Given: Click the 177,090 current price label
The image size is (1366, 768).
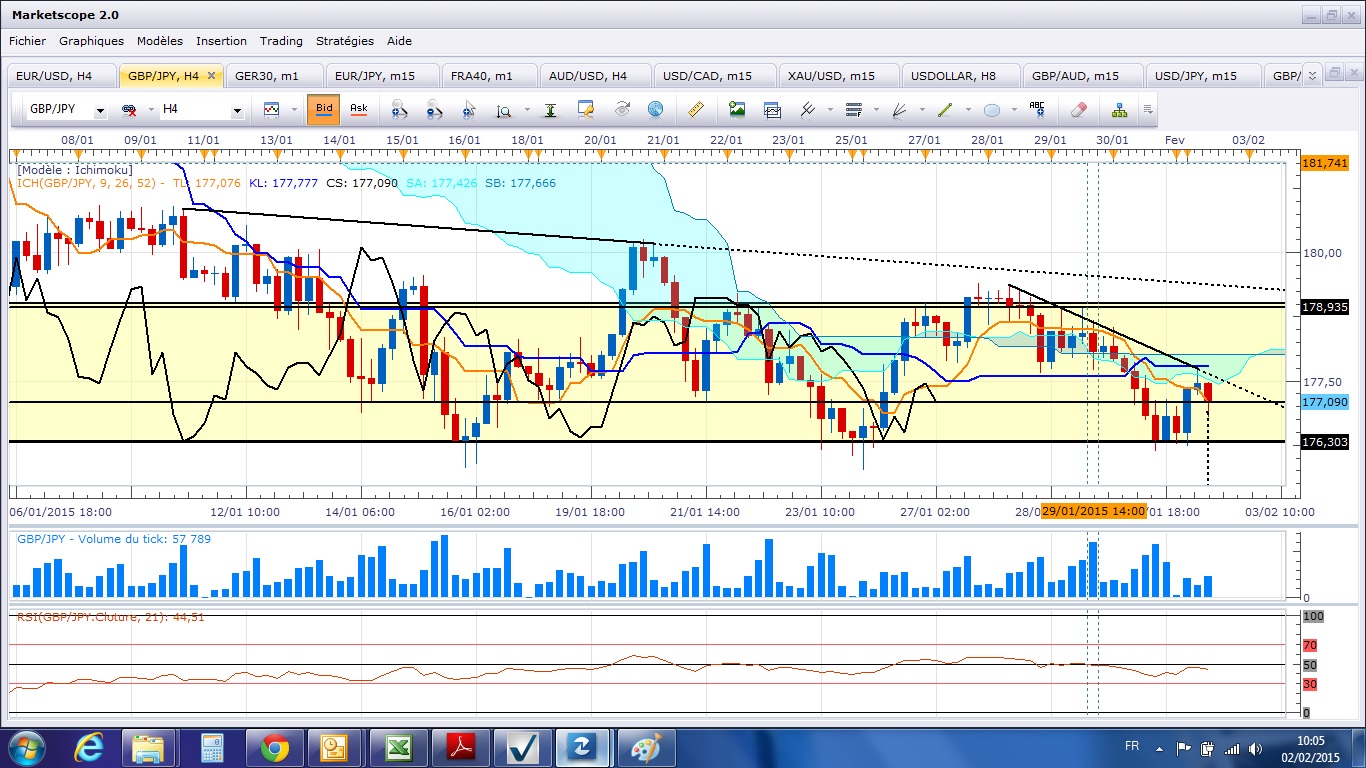Looking at the screenshot, I should click(x=1324, y=402).
